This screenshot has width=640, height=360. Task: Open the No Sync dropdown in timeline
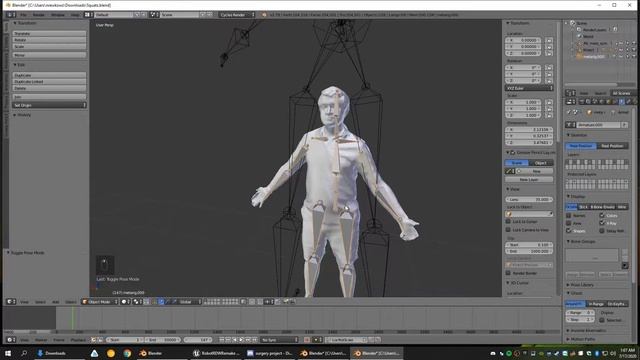click(x=280, y=340)
